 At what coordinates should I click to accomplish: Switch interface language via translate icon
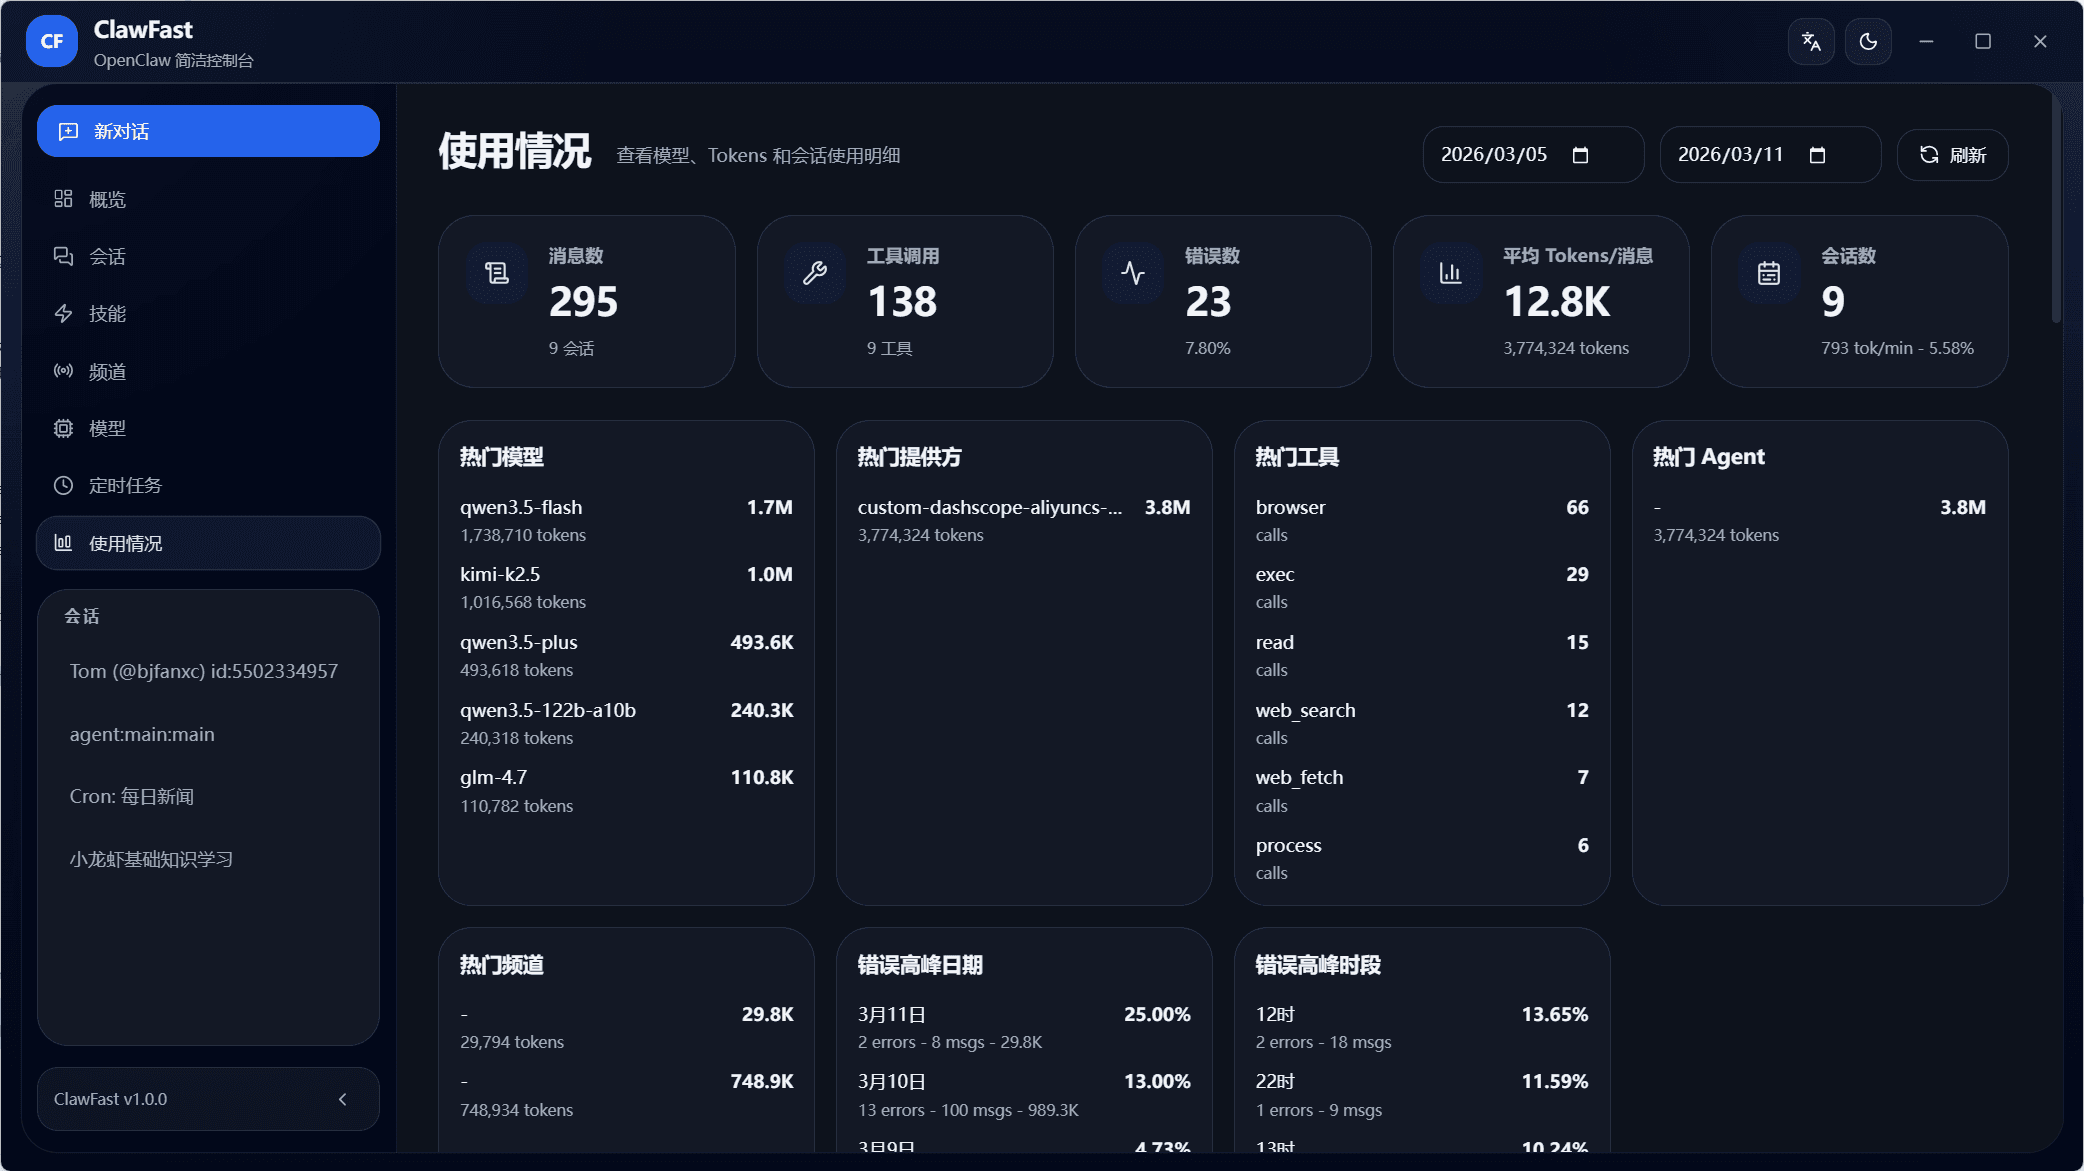[1811, 41]
